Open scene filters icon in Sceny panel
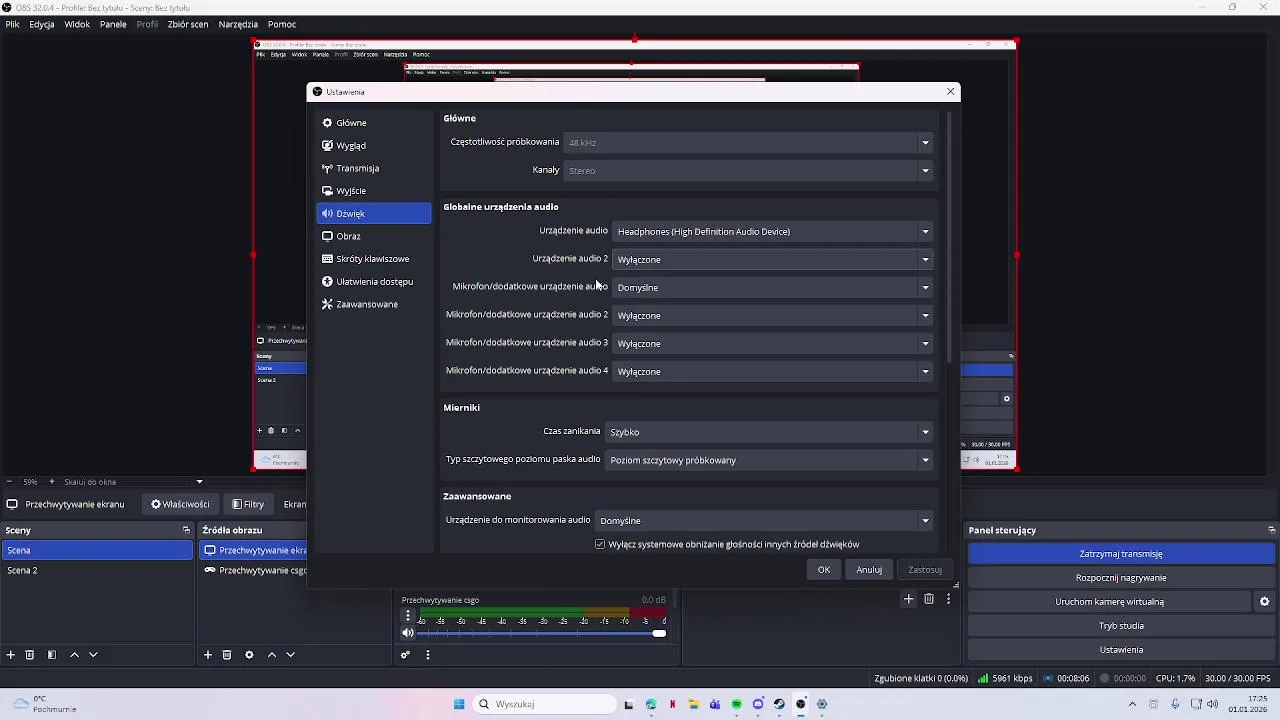Viewport: 1280px width, 720px height. pos(52,655)
